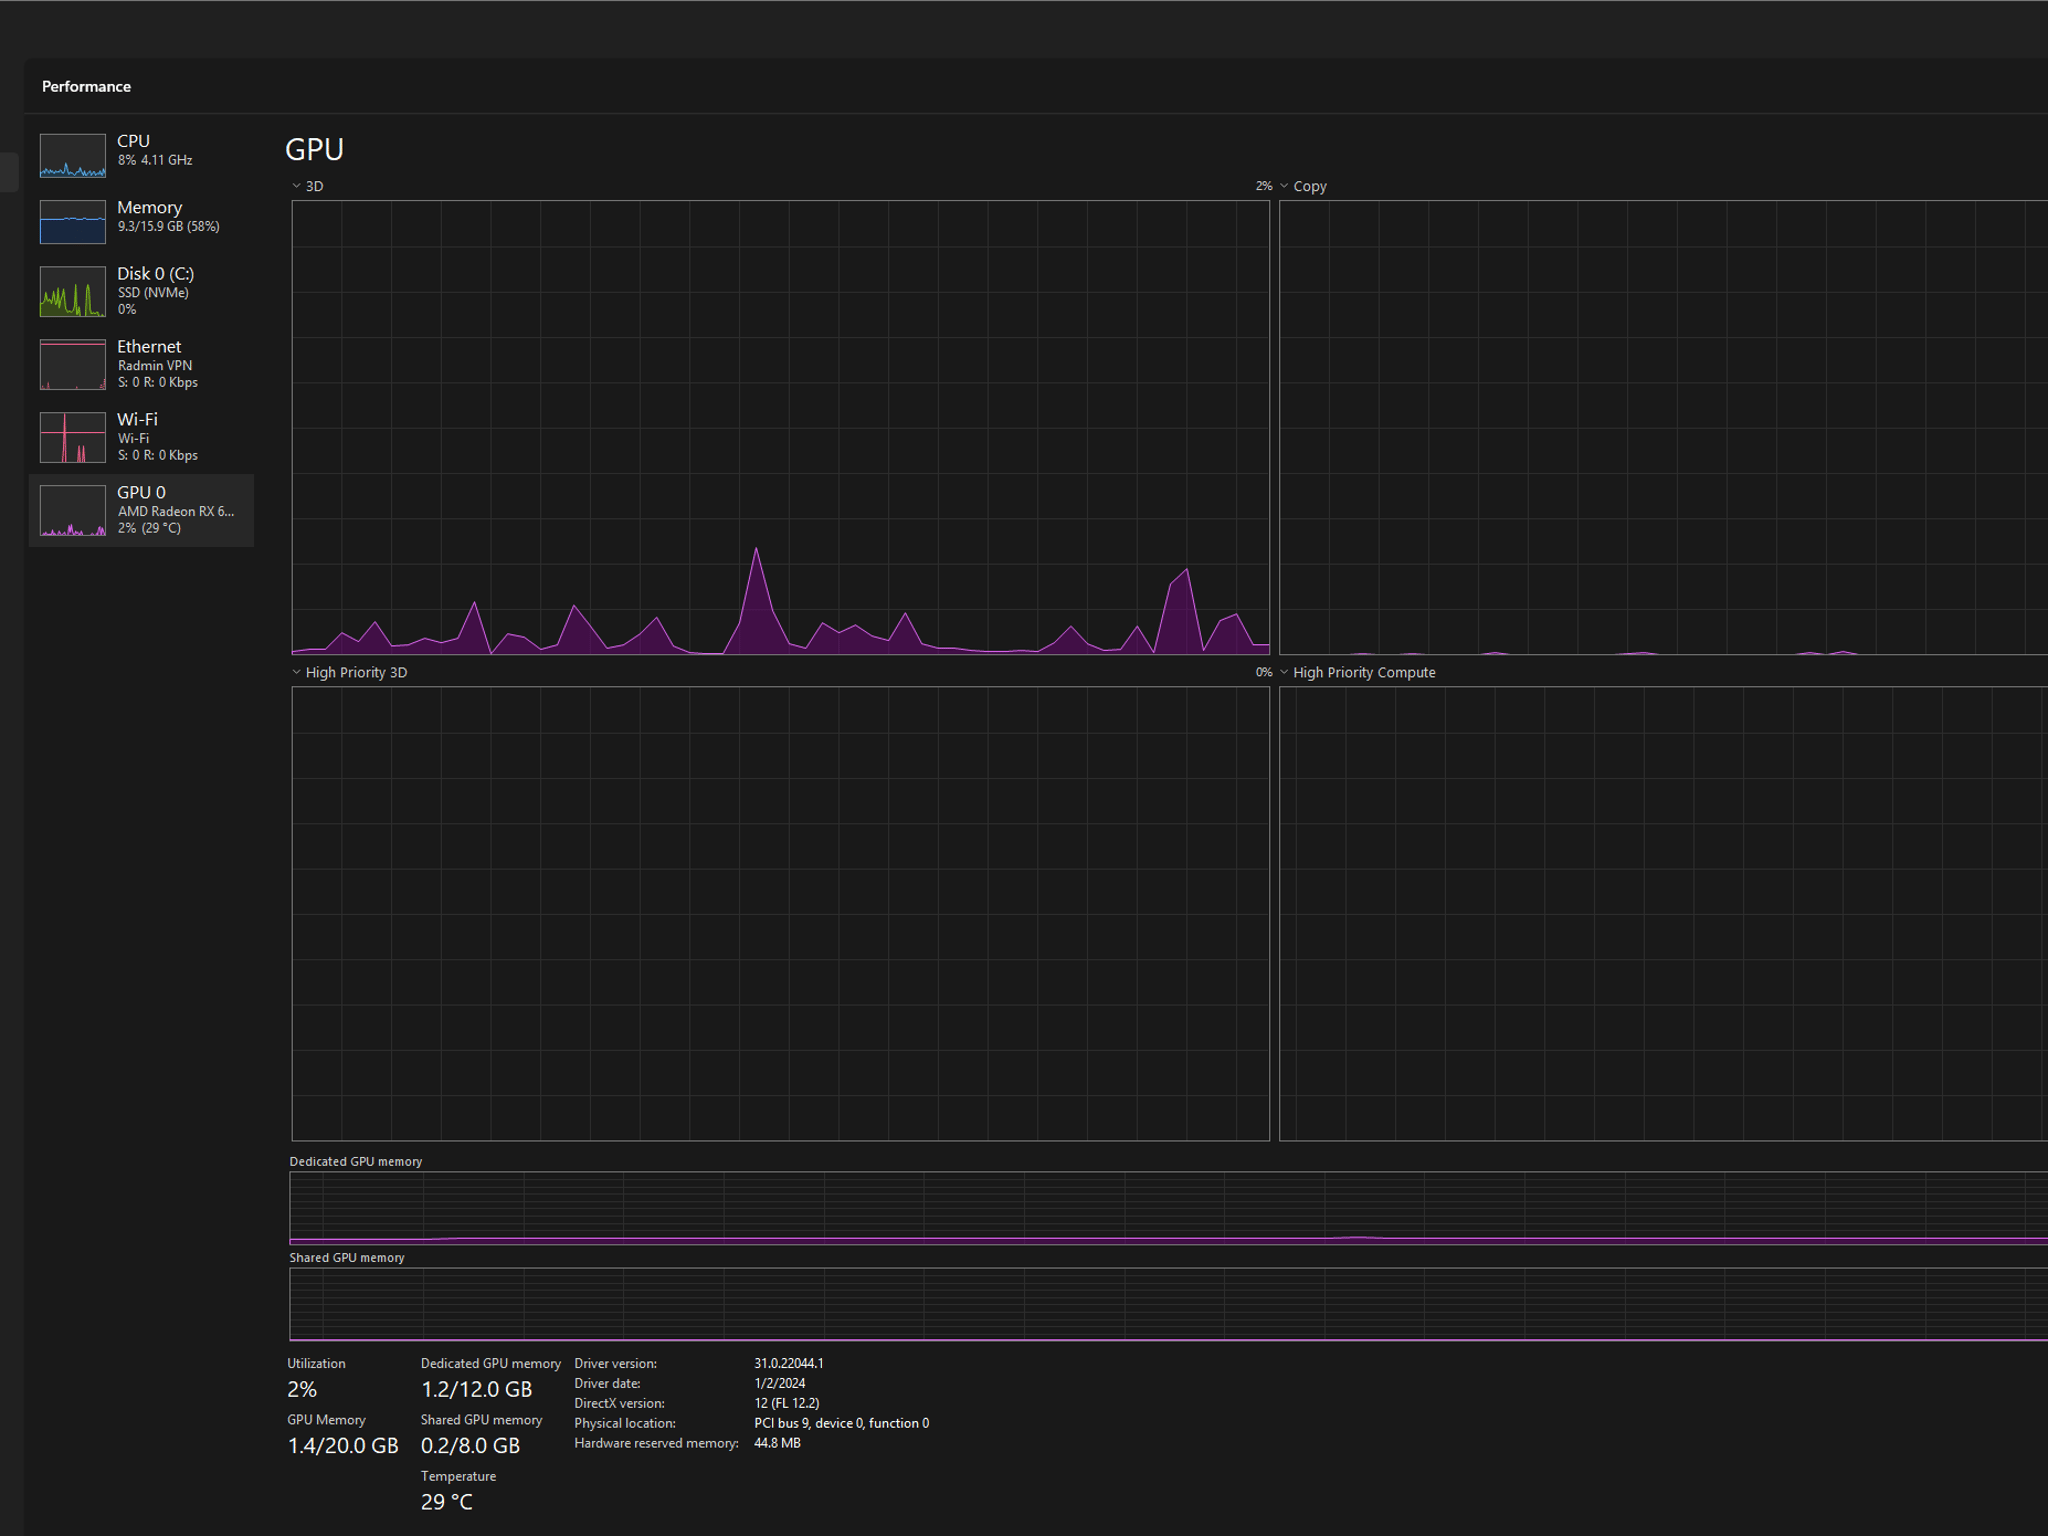Click the Disk 0 mini graph thumbnail
The width and height of the screenshot is (2048, 1536).
(x=72, y=291)
